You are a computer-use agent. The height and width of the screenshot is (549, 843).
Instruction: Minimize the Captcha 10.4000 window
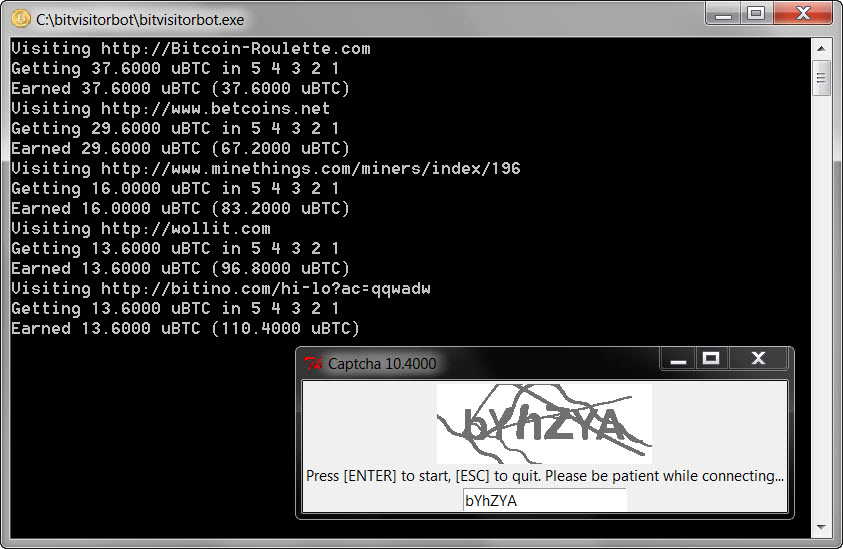pos(678,359)
